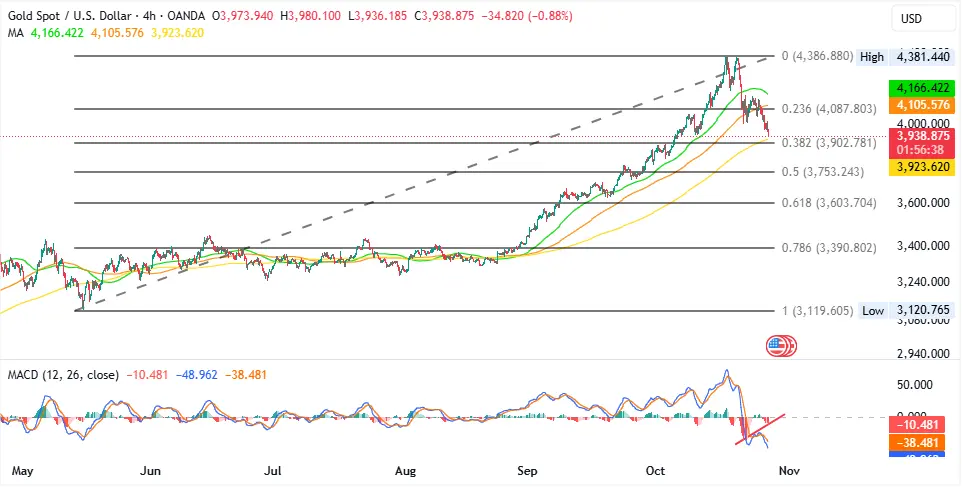Image resolution: width=963 pixels, height=487 pixels.
Task: Click the US economic event flag icon
Action: tap(778, 346)
